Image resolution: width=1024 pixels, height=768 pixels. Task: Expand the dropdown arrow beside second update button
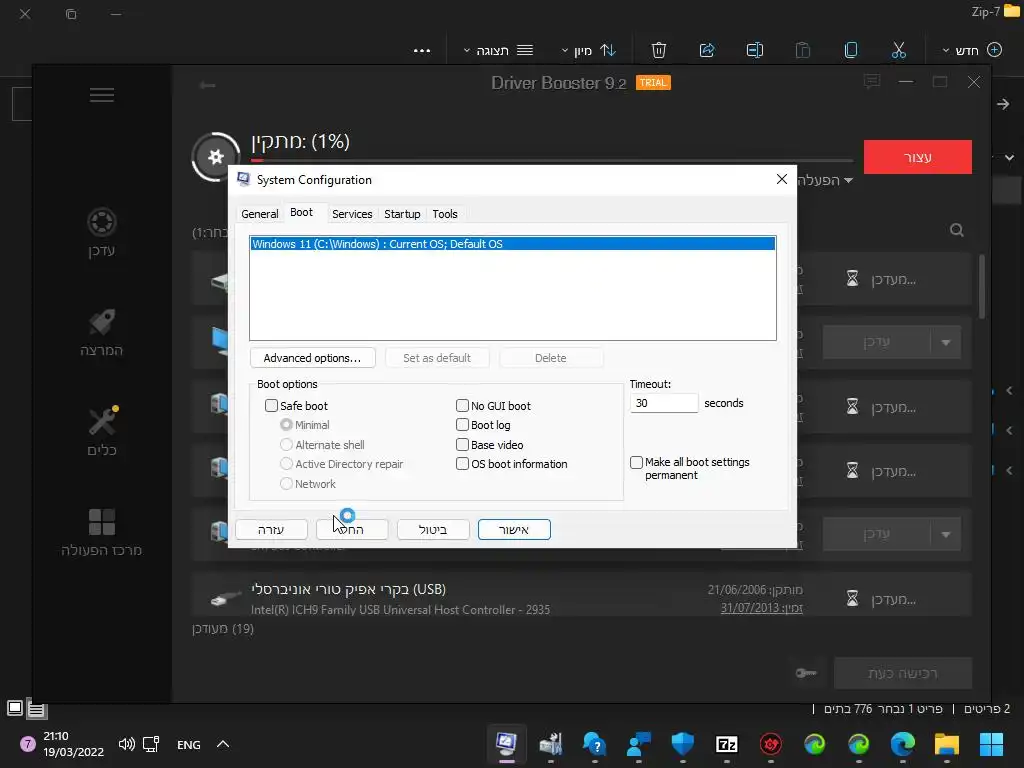coord(946,342)
